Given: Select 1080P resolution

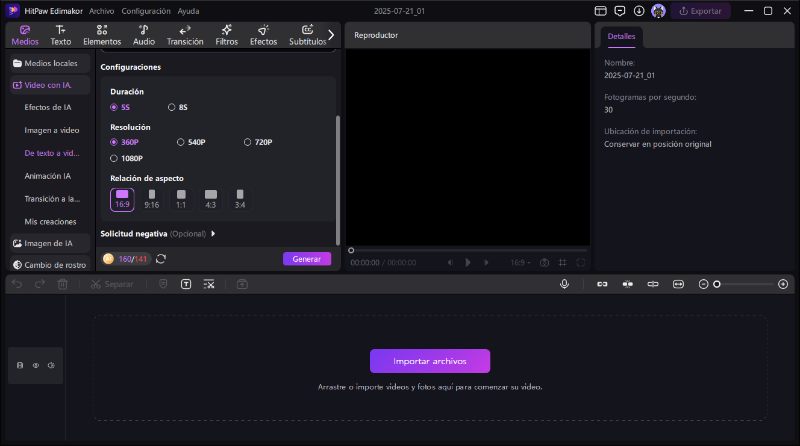Looking at the screenshot, I should (x=114, y=158).
